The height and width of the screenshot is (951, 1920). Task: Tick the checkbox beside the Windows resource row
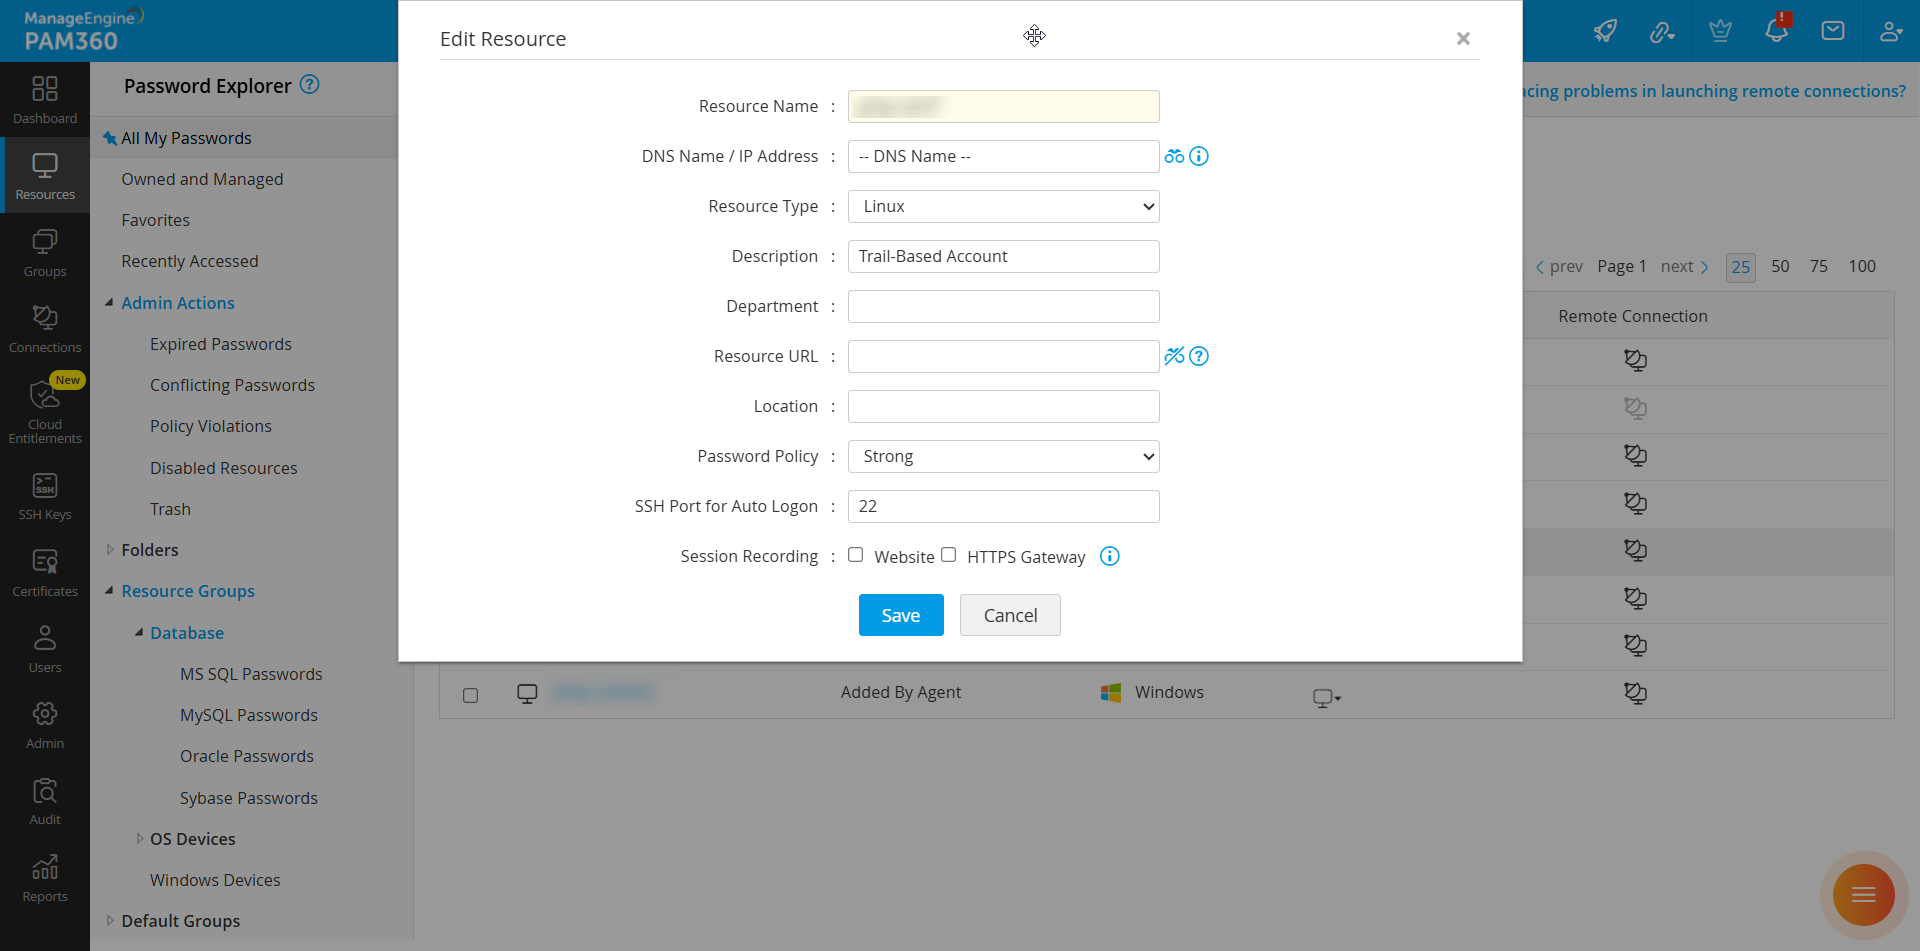471,694
